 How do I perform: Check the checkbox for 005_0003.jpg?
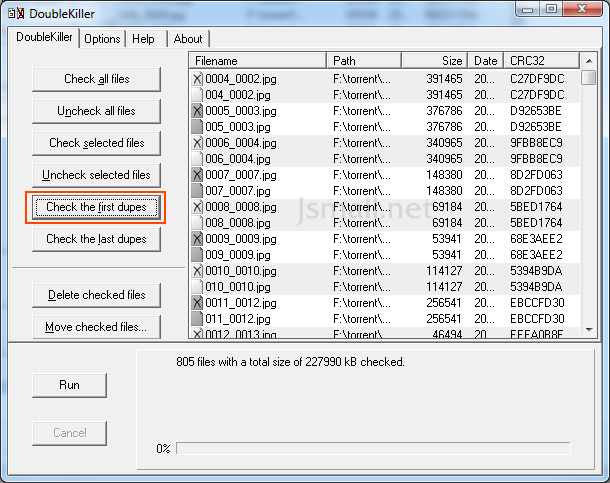[197, 127]
